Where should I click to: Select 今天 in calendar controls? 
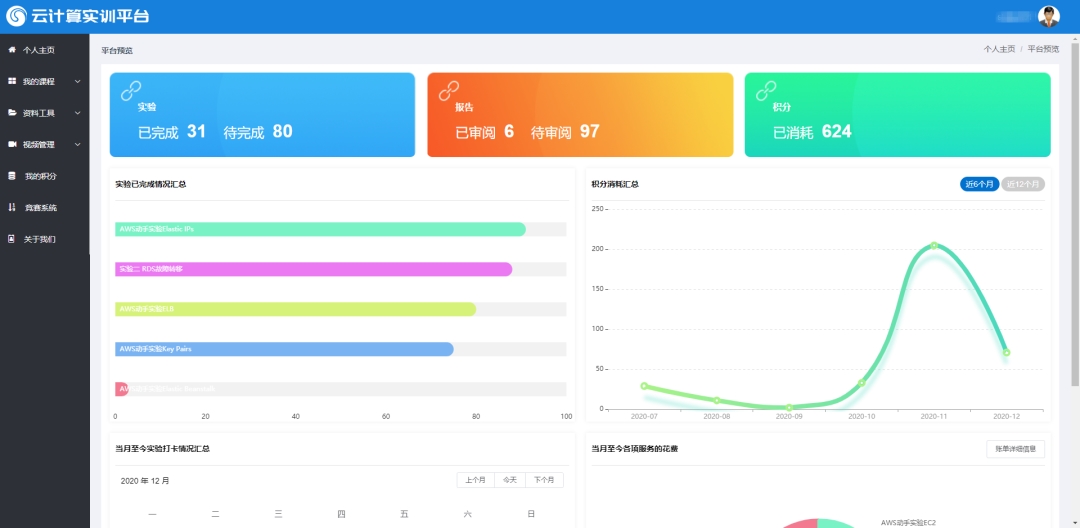pos(510,480)
